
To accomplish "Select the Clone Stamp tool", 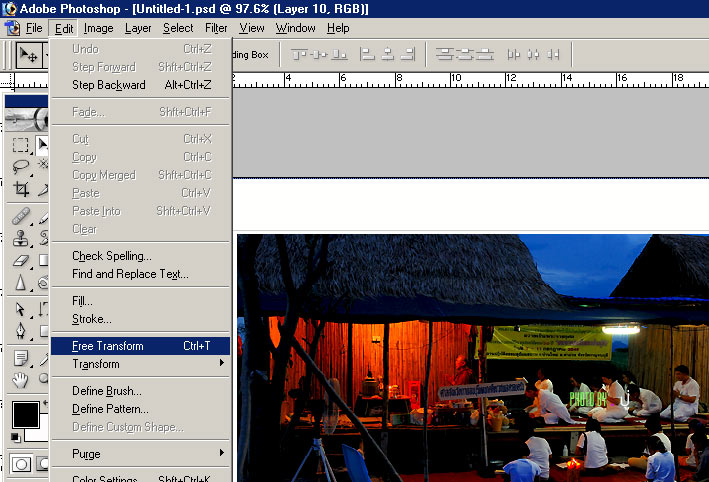I will pos(20,238).
